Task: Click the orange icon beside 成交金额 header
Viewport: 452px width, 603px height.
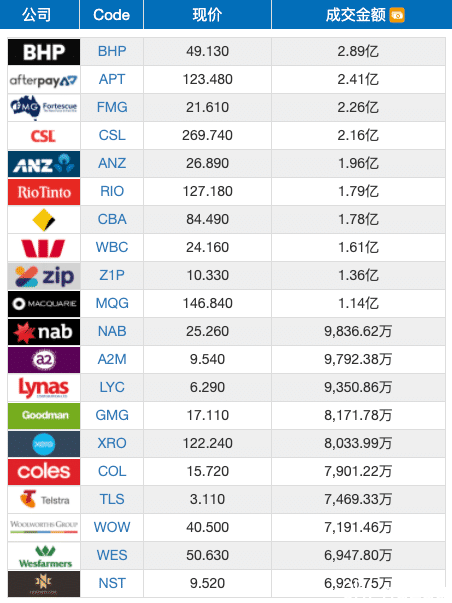Action: (x=397, y=15)
